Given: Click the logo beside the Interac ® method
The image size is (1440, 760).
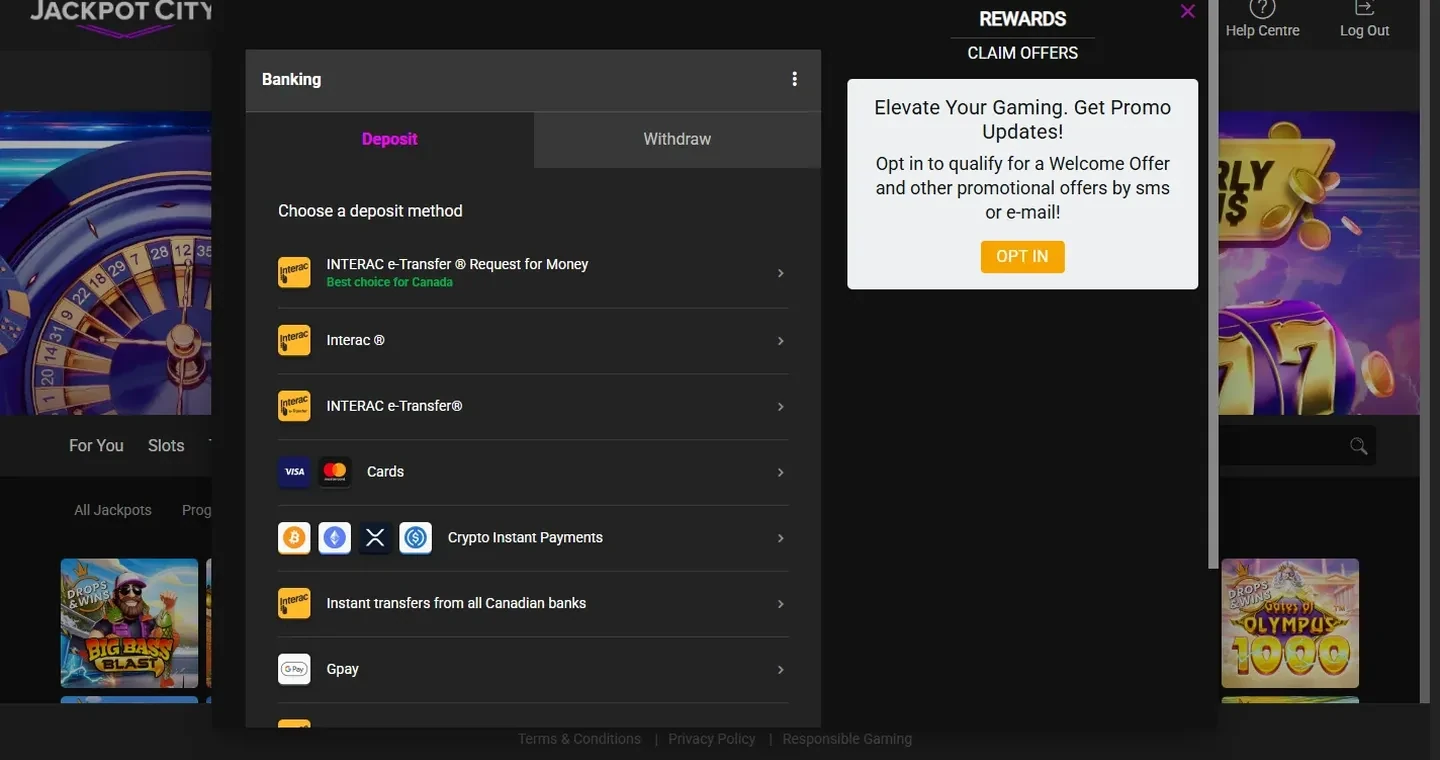Looking at the screenshot, I should pos(294,341).
